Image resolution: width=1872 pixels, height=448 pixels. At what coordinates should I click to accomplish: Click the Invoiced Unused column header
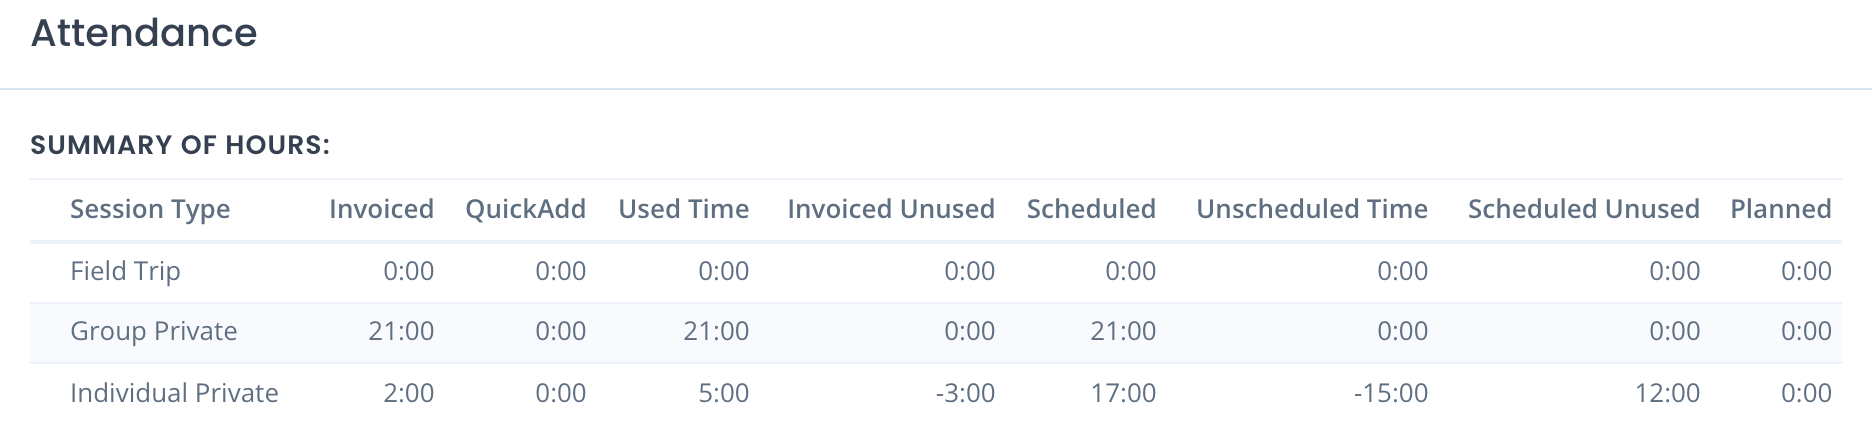click(x=891, y=209)
